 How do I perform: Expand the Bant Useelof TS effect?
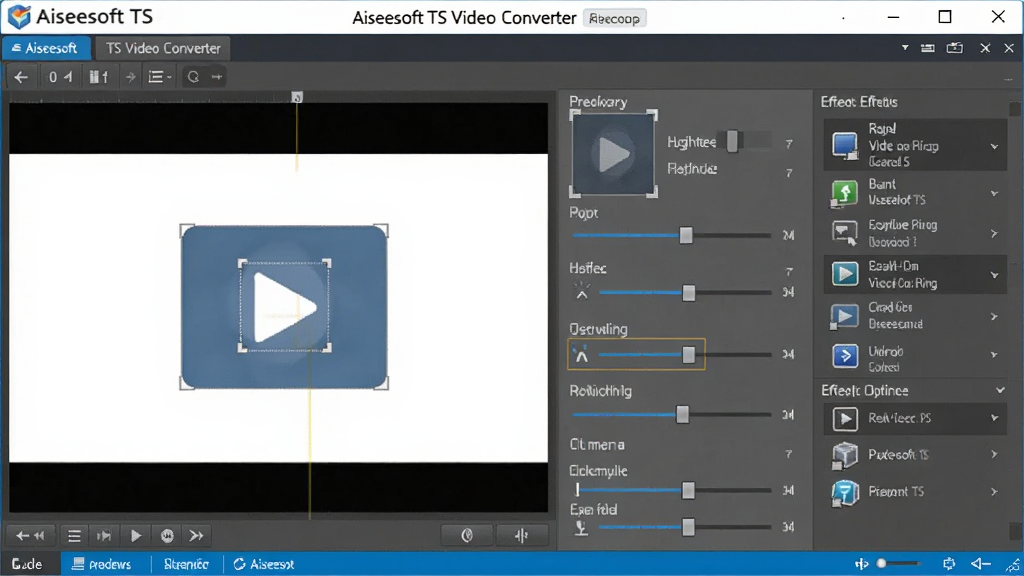994,193
